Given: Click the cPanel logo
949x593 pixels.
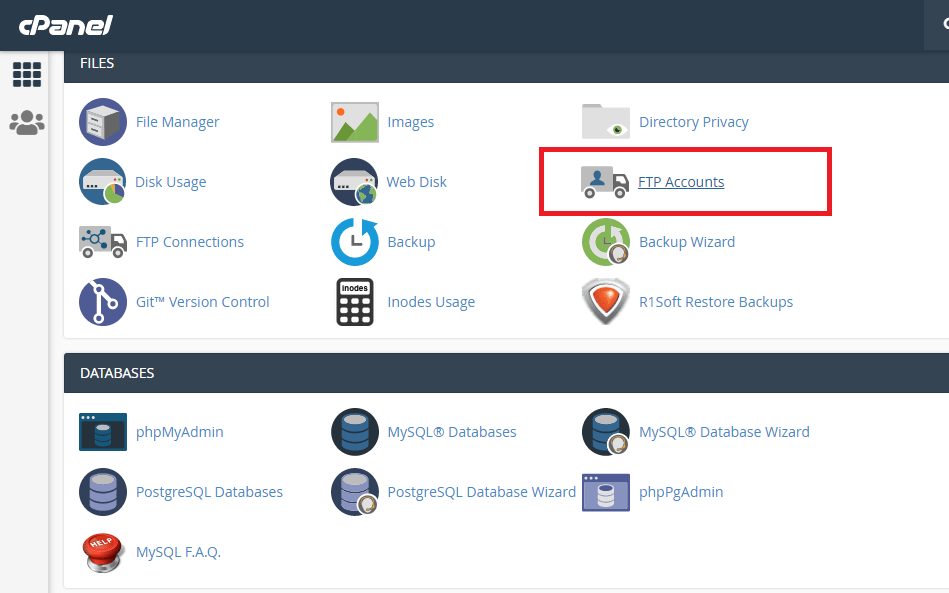Looking at the screenshot, I should tap(65, 25).
